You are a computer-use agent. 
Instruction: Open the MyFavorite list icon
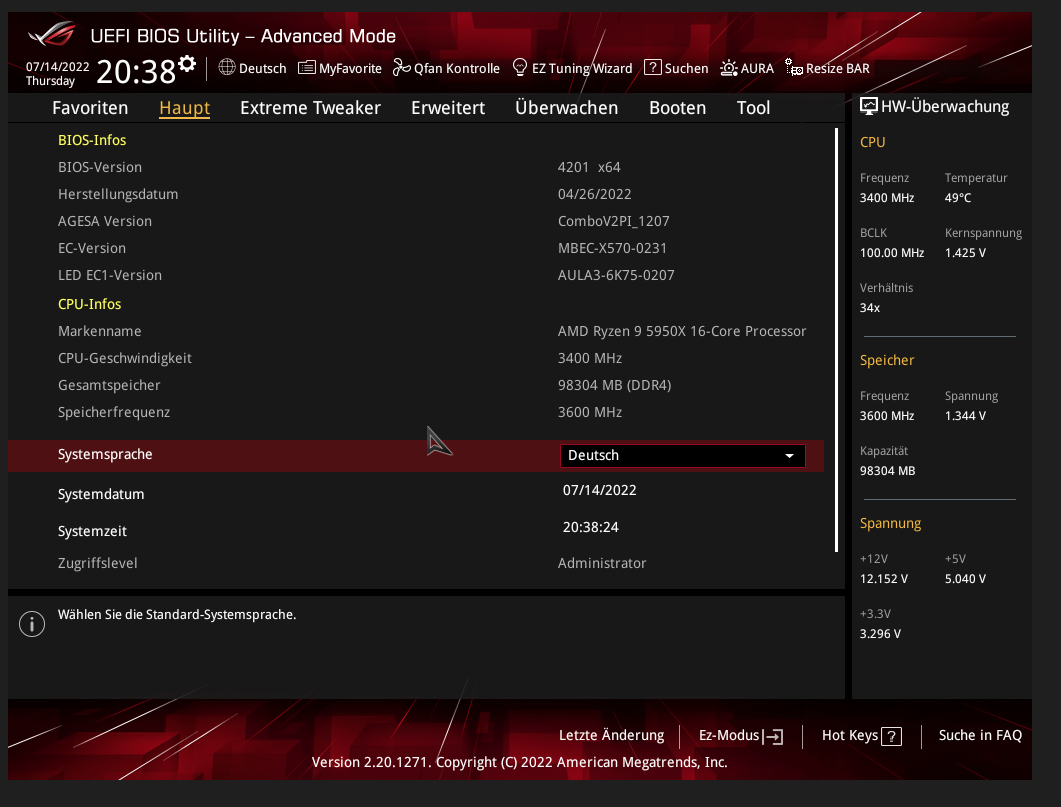307,68
